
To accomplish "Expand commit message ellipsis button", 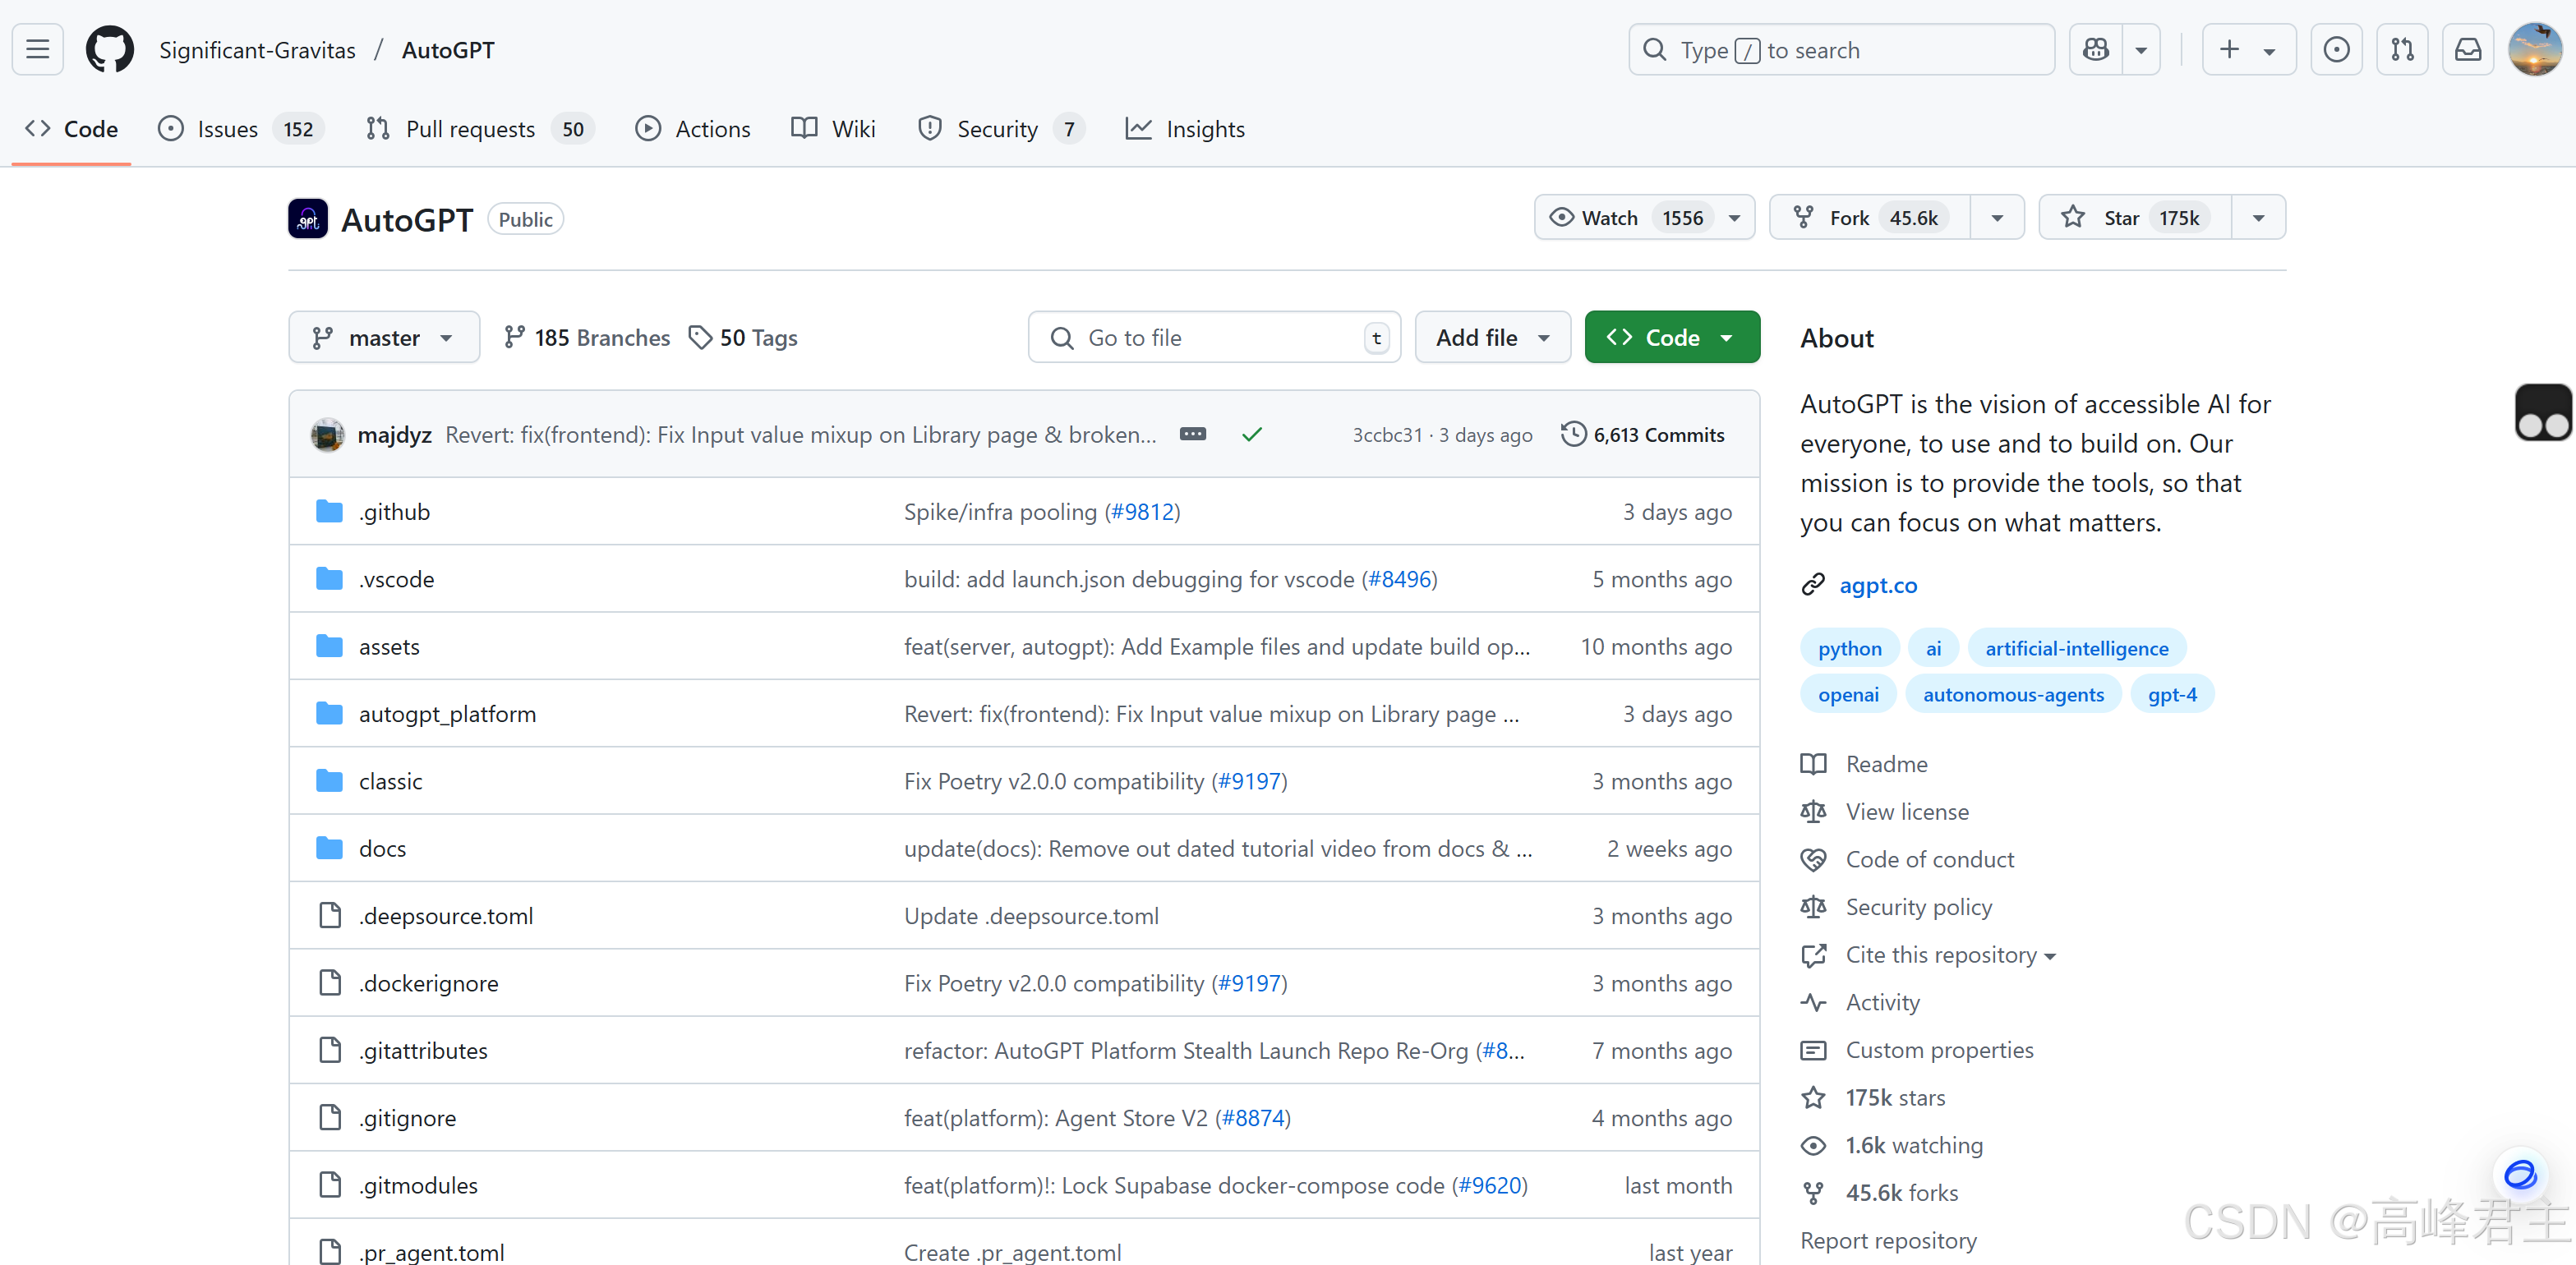I will coord(1192,434).
